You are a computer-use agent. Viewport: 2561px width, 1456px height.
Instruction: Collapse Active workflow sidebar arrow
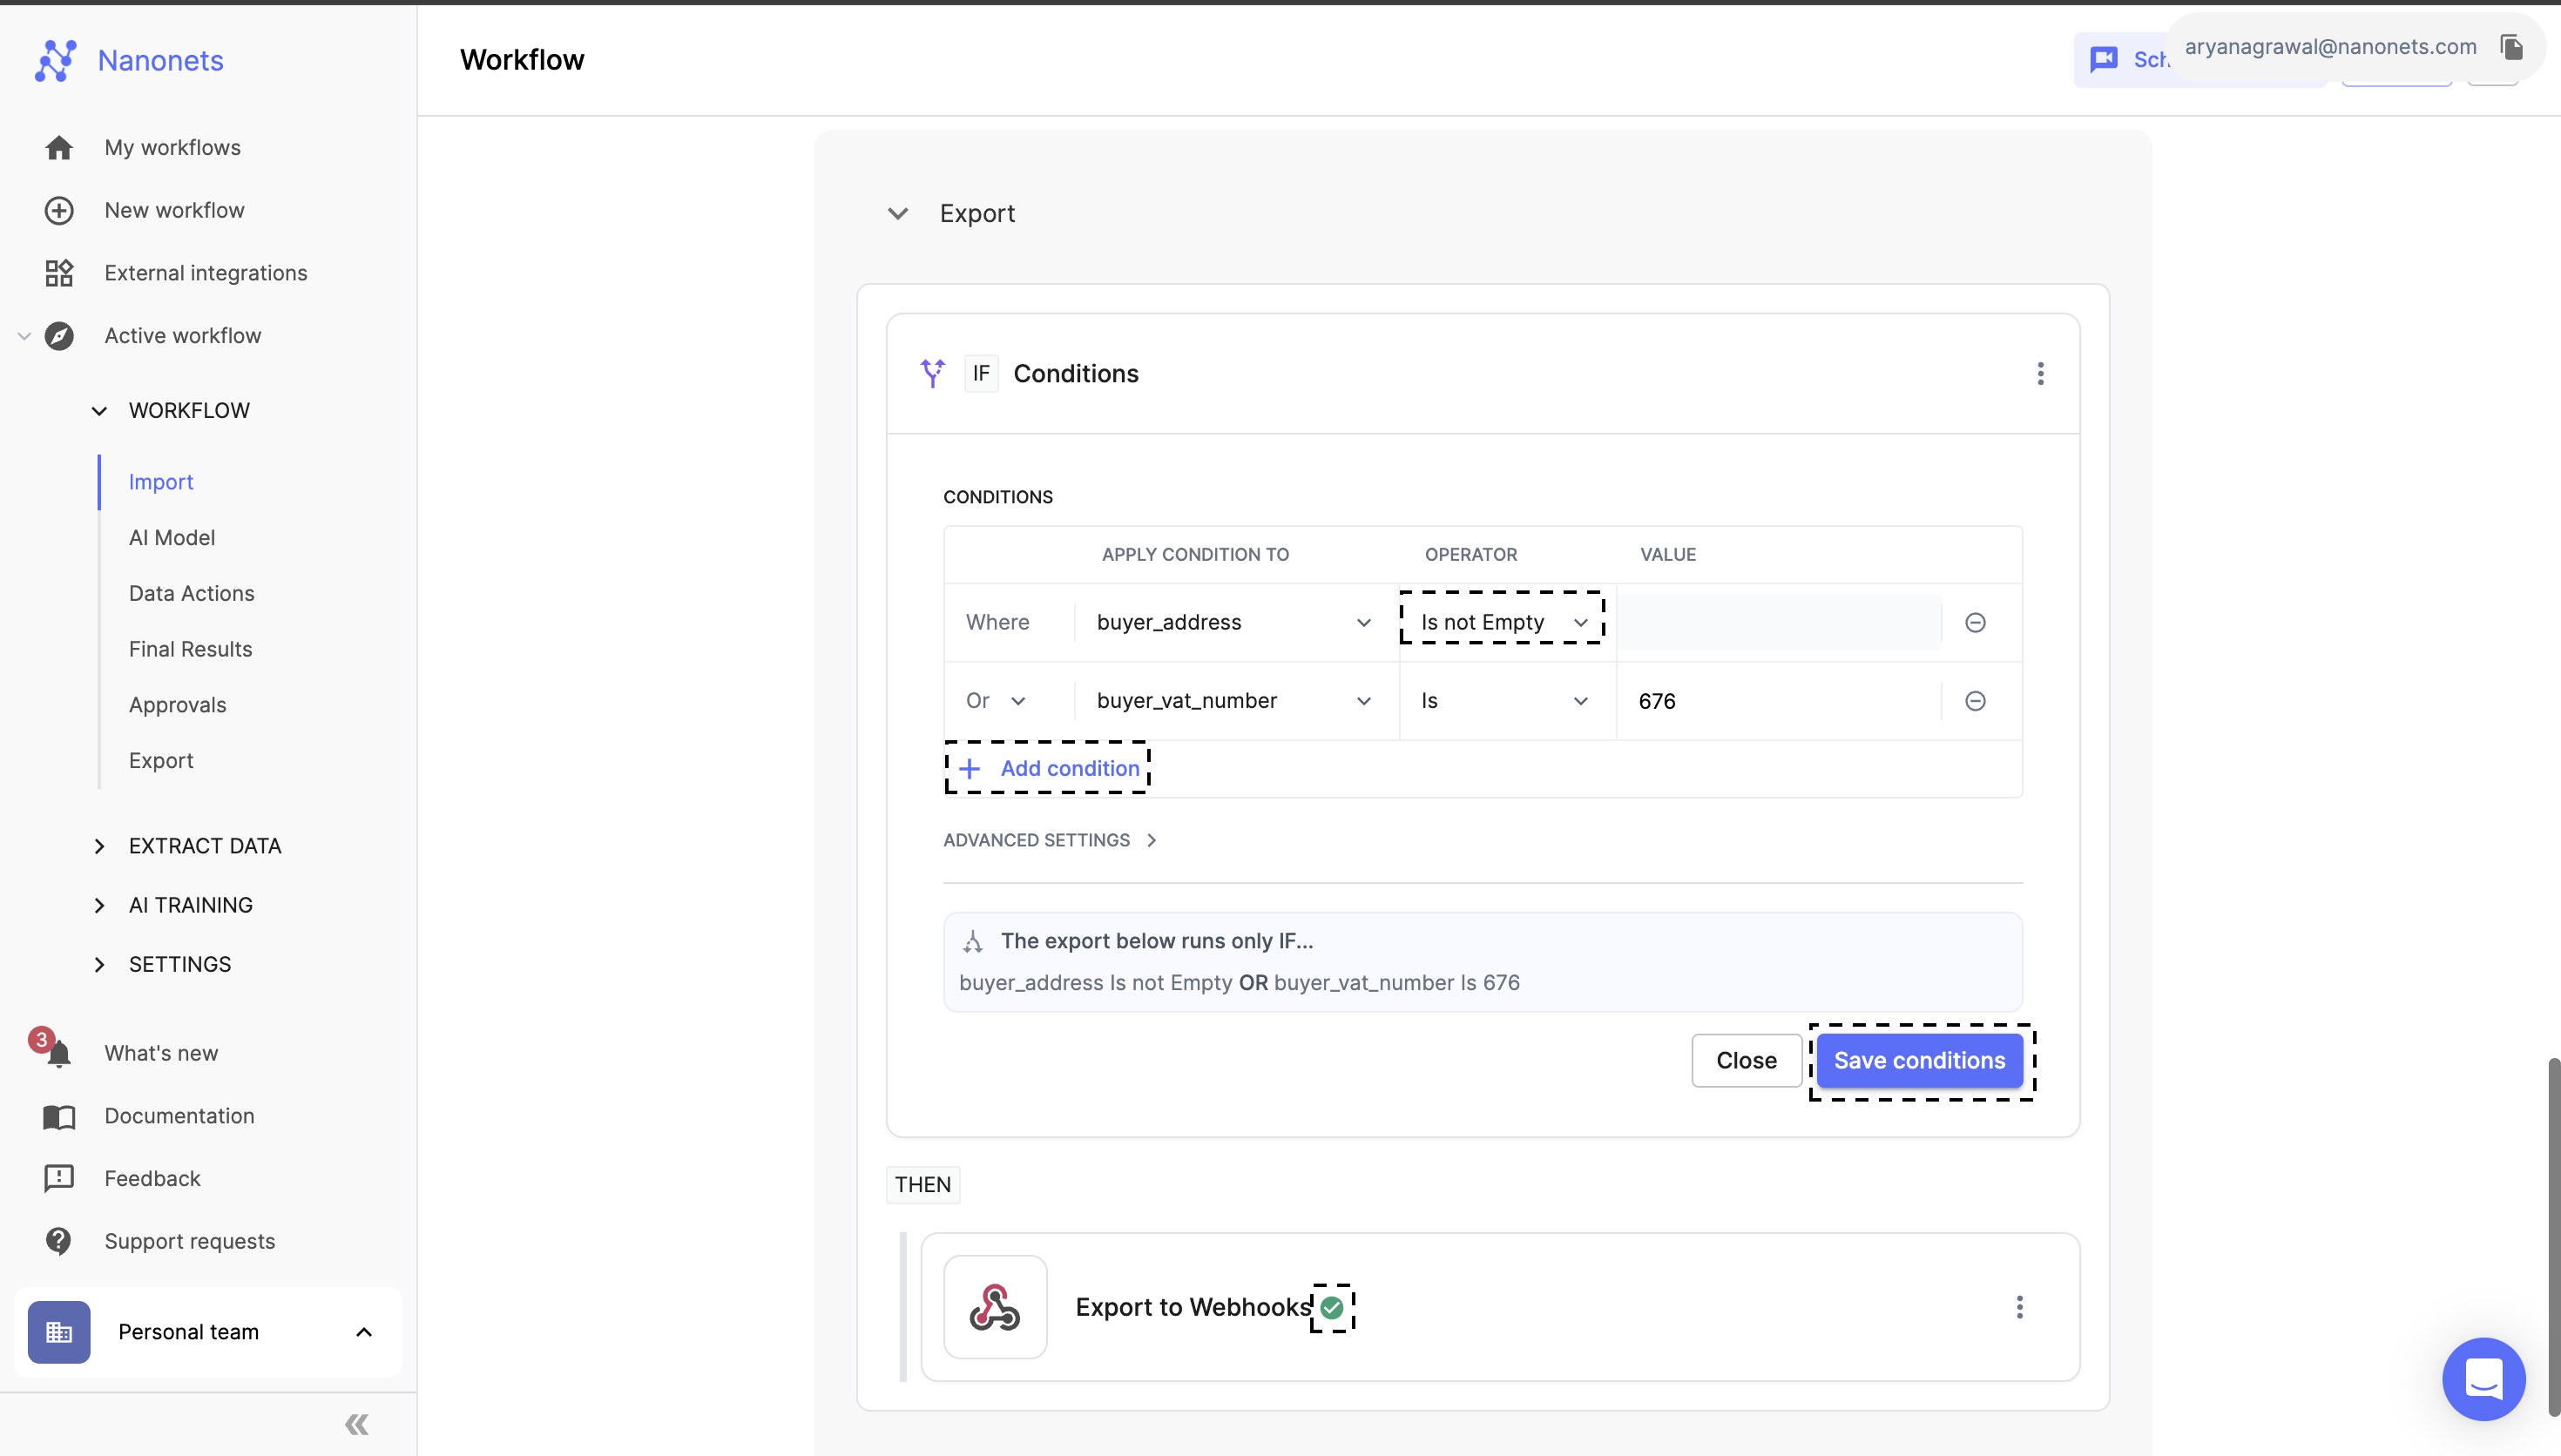tap(24, 336)
